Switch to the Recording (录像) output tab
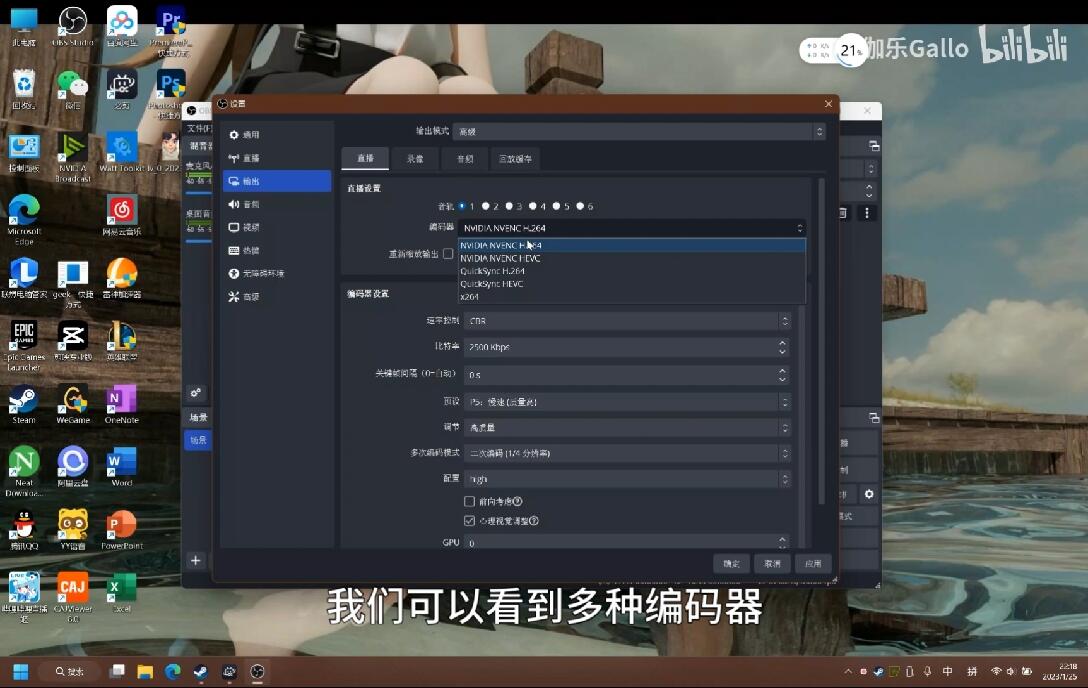This screenshot has width=1088, height=688. coord(415,158)
